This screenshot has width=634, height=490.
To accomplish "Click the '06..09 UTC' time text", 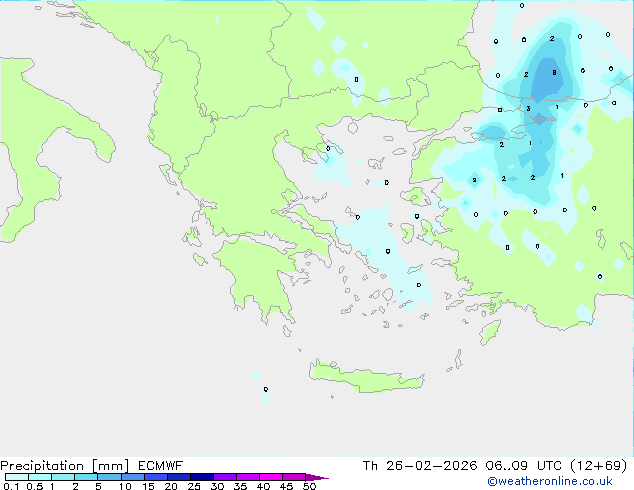I will point(523,466).
